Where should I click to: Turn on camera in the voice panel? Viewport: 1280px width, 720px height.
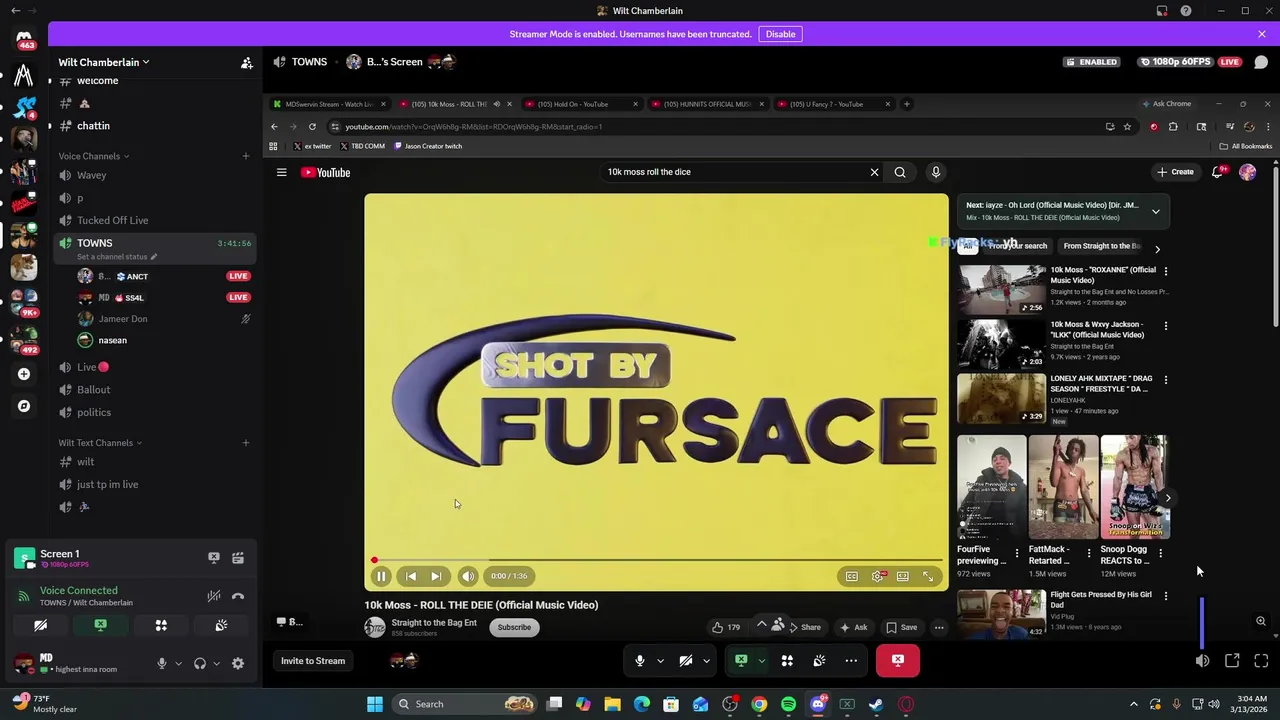(40, 626)
